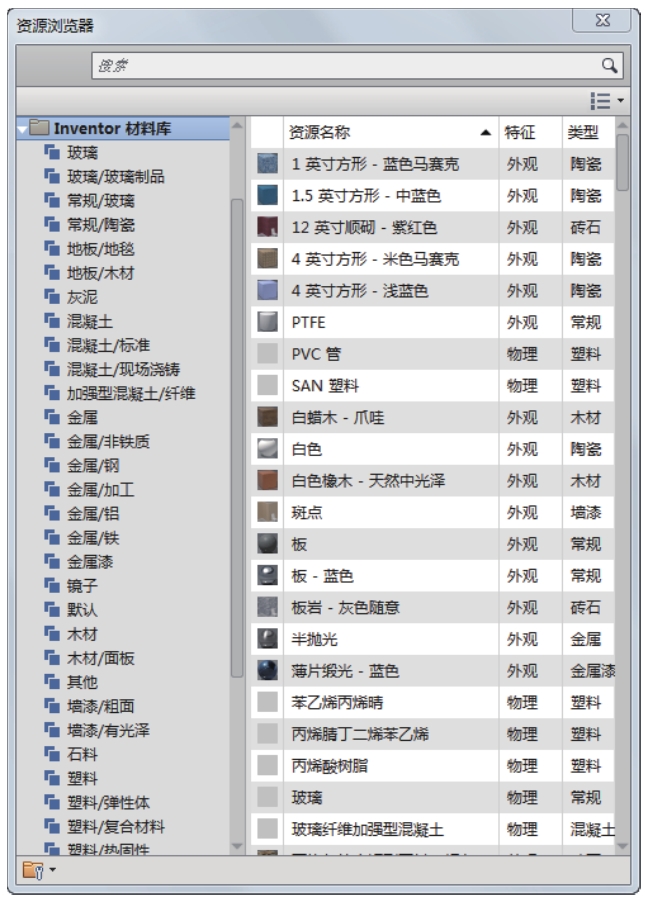Select the 墙漆/粗面 category
The image size is (645, 898).
coord(101,706)
